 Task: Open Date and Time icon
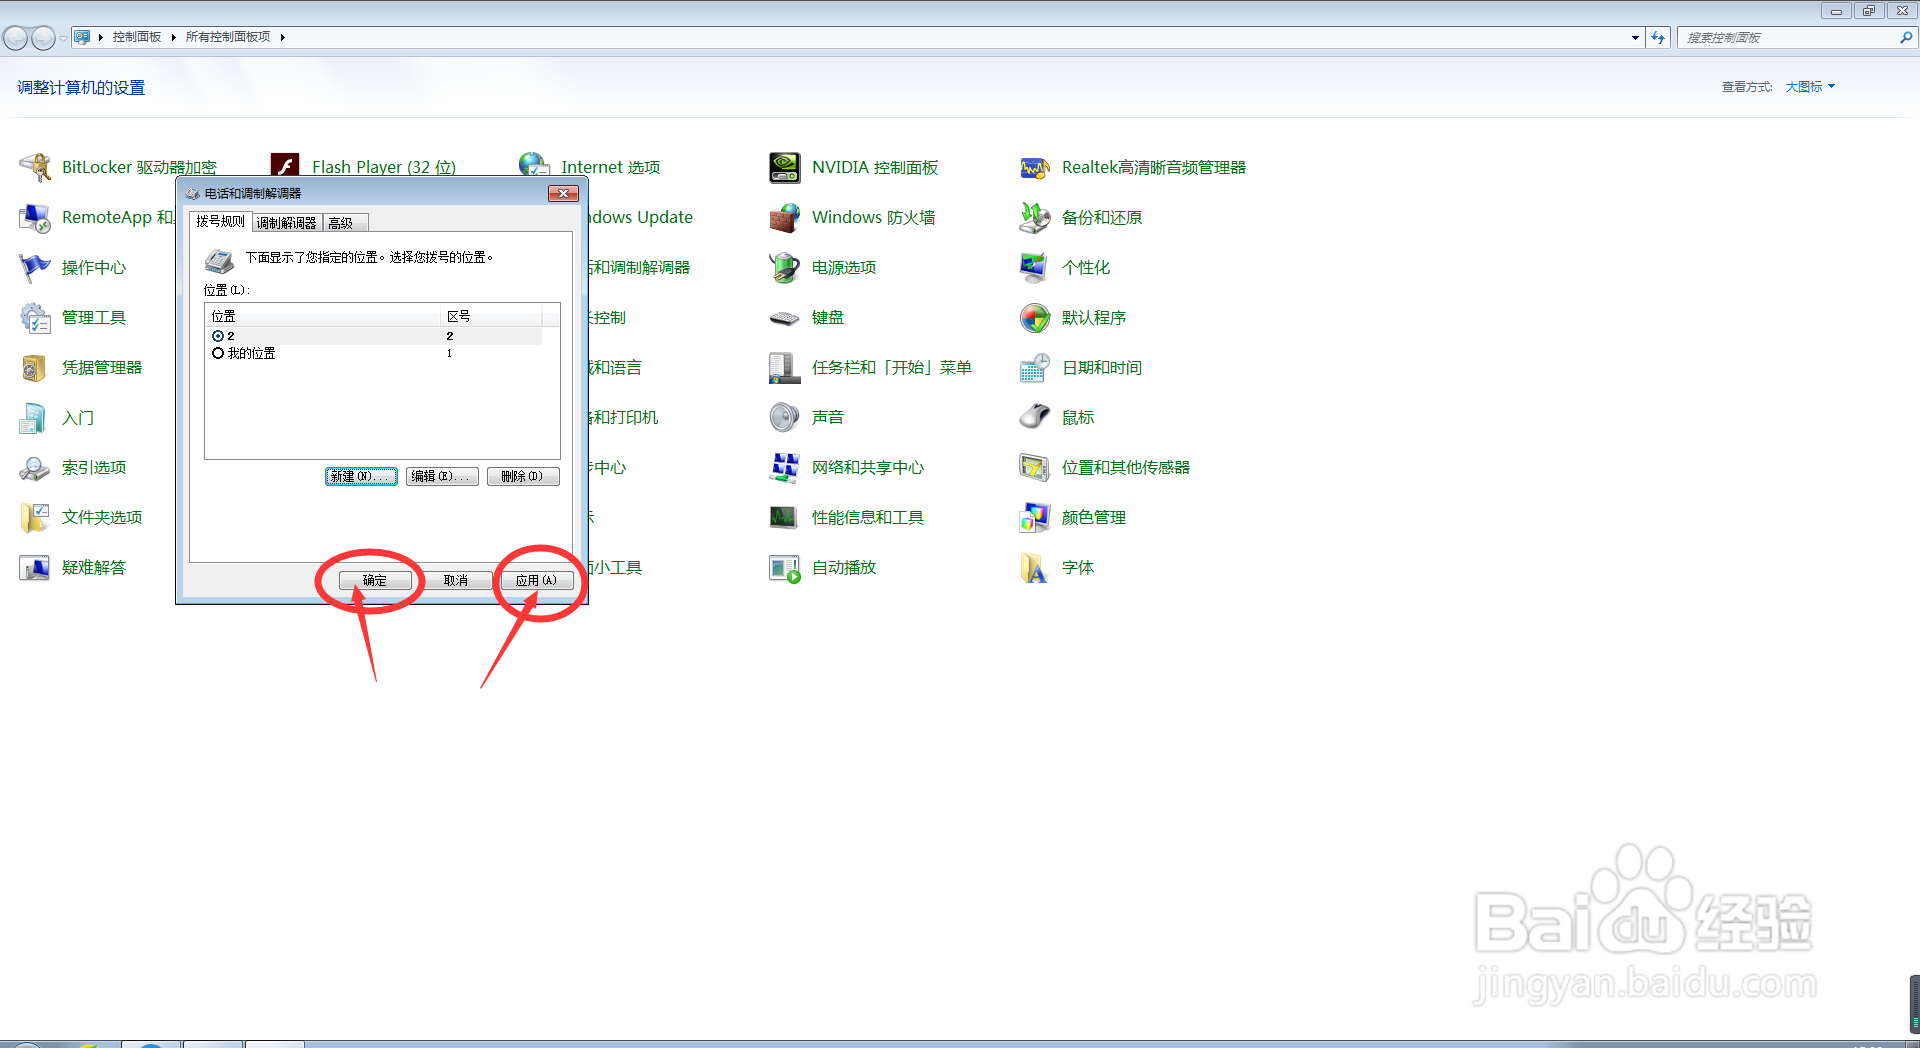tap(1035, 367)
